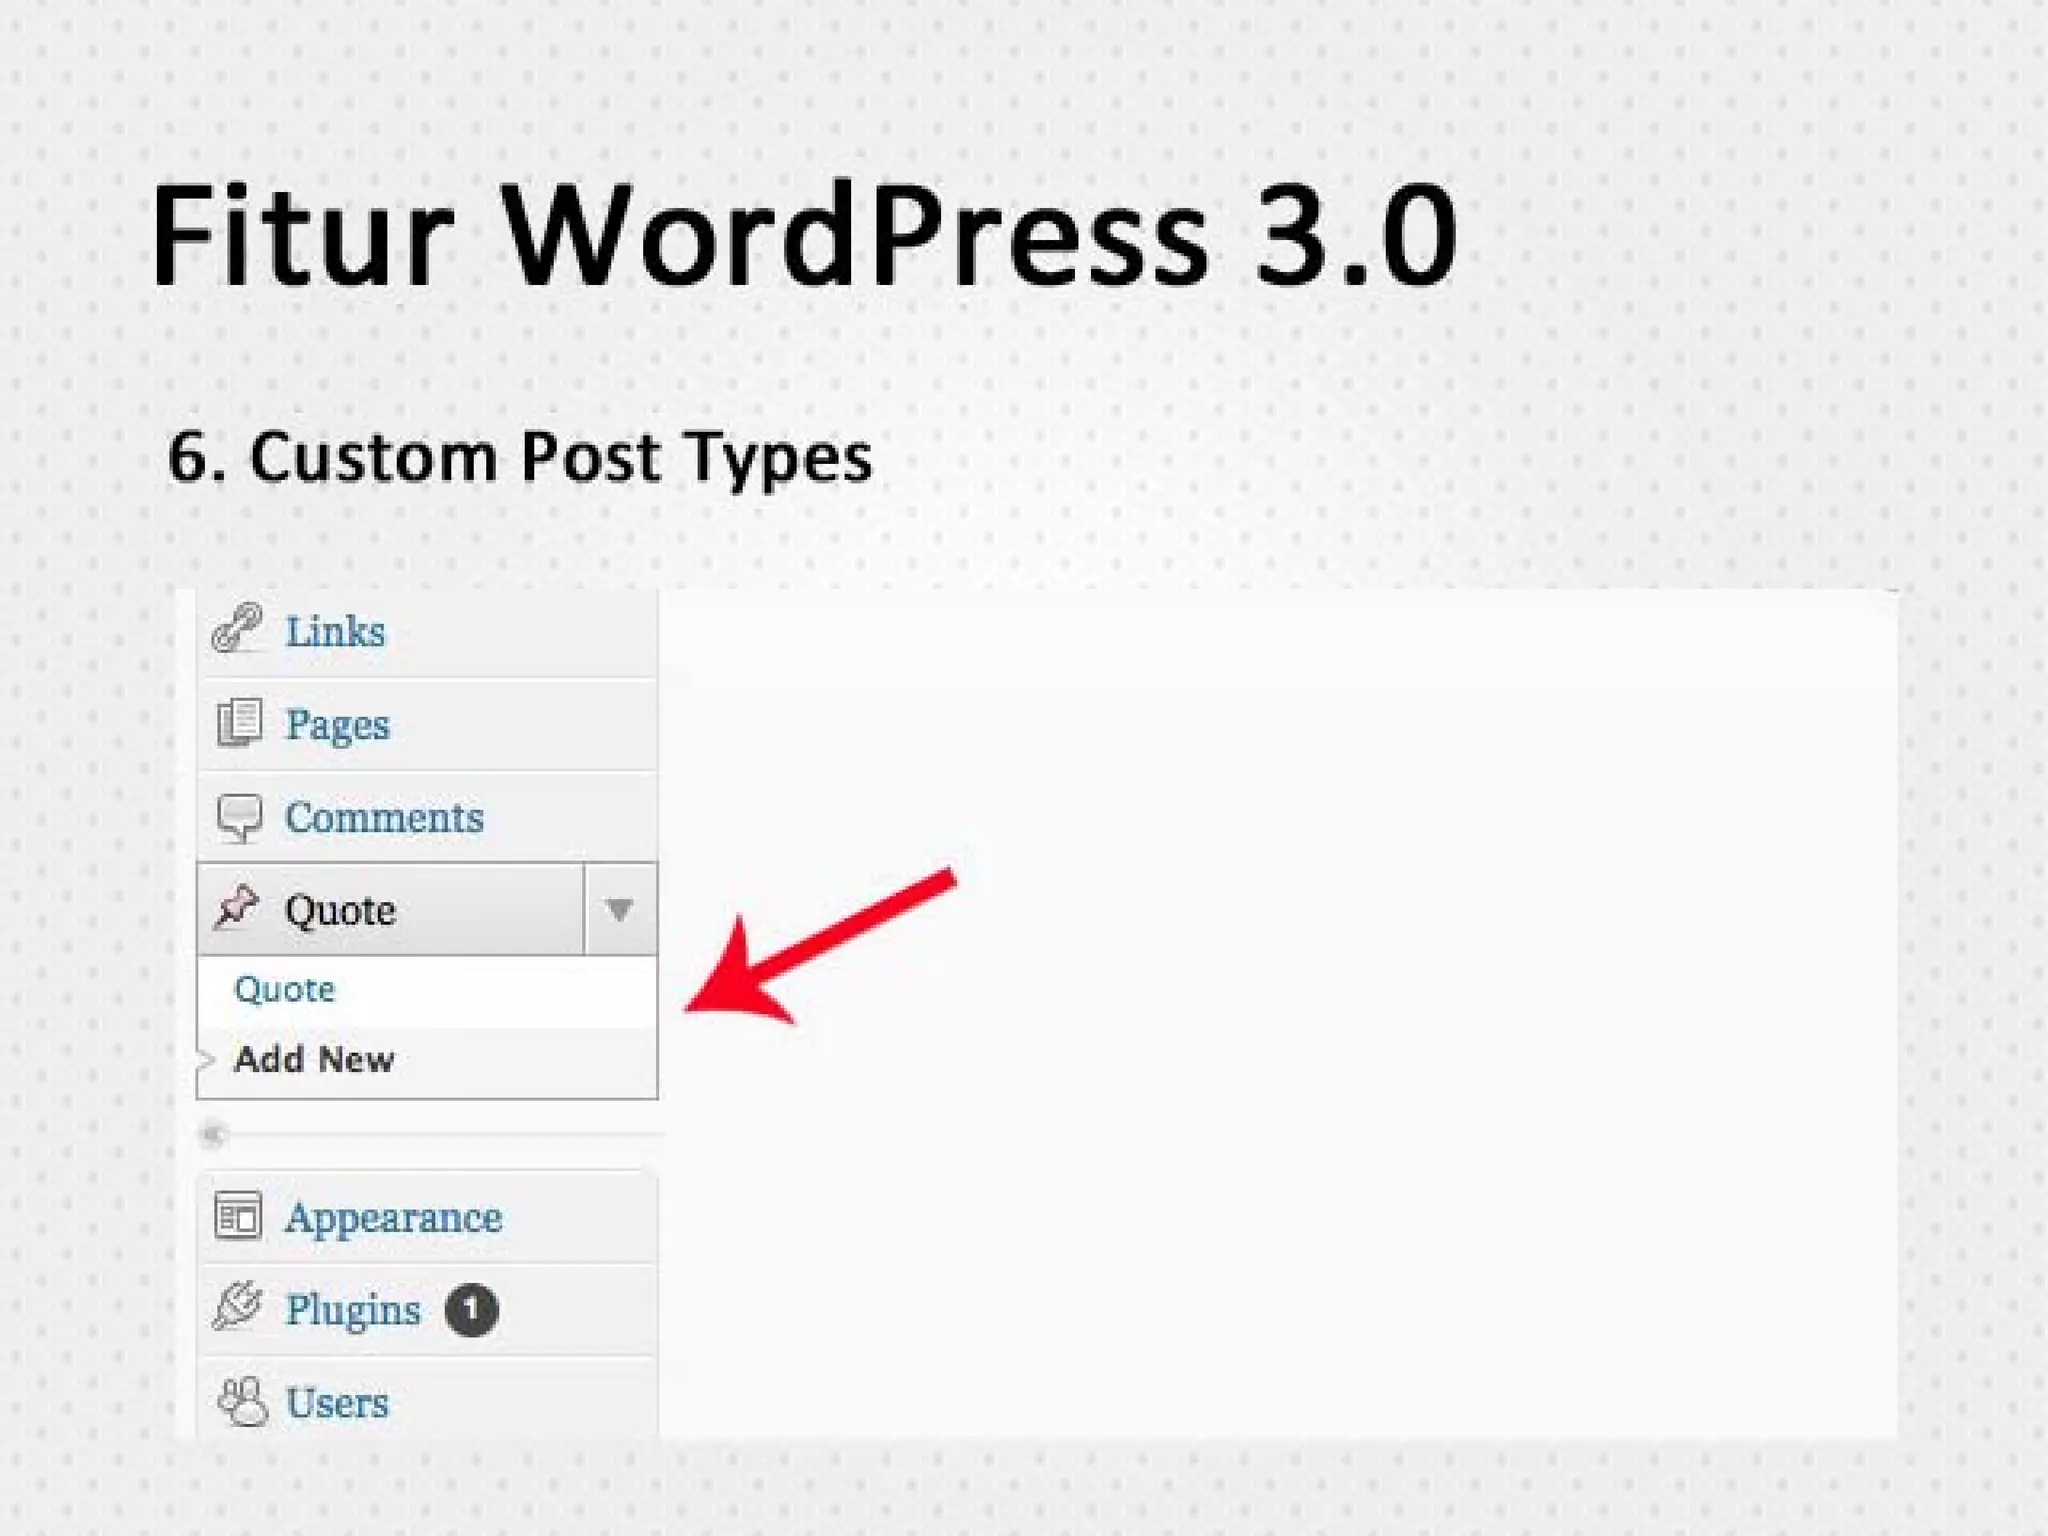Open the Appearance menu

[393, 1218]
